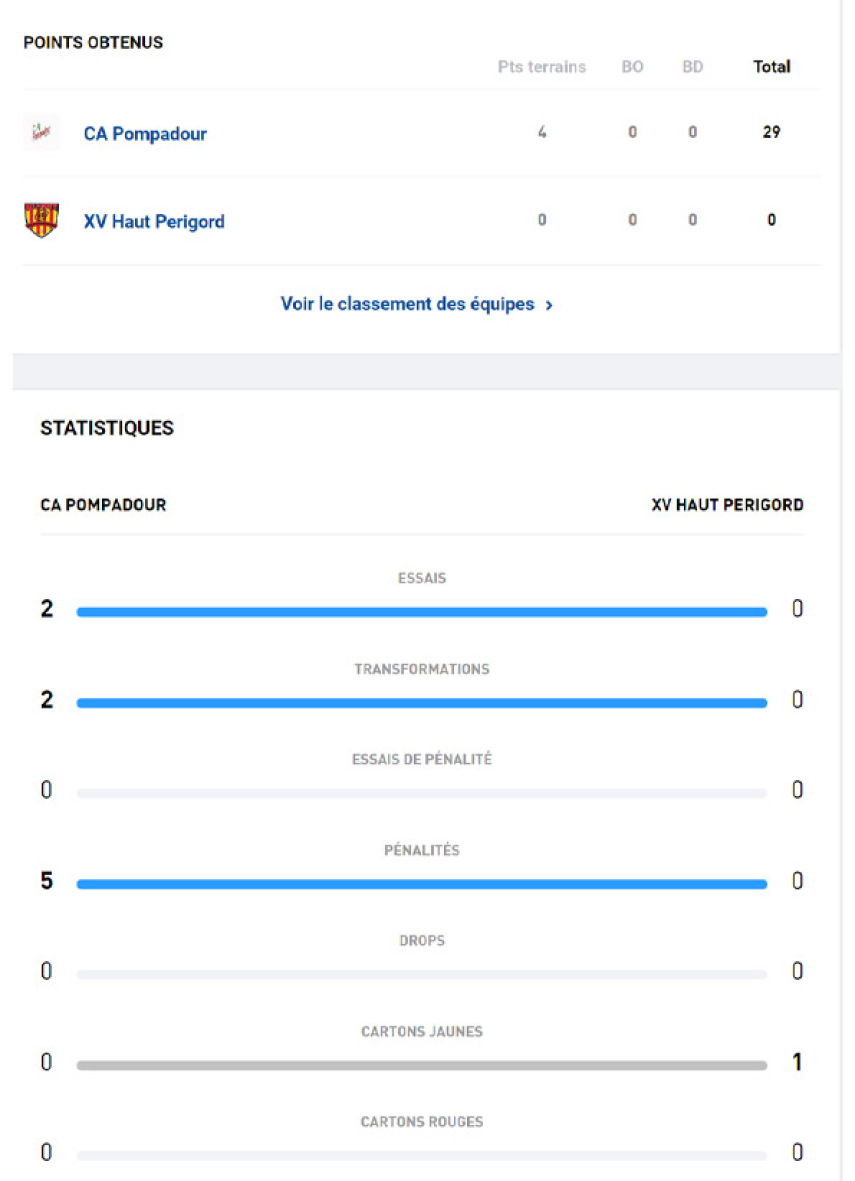Click the Transformations blue progress bar

tap(421, 703)
